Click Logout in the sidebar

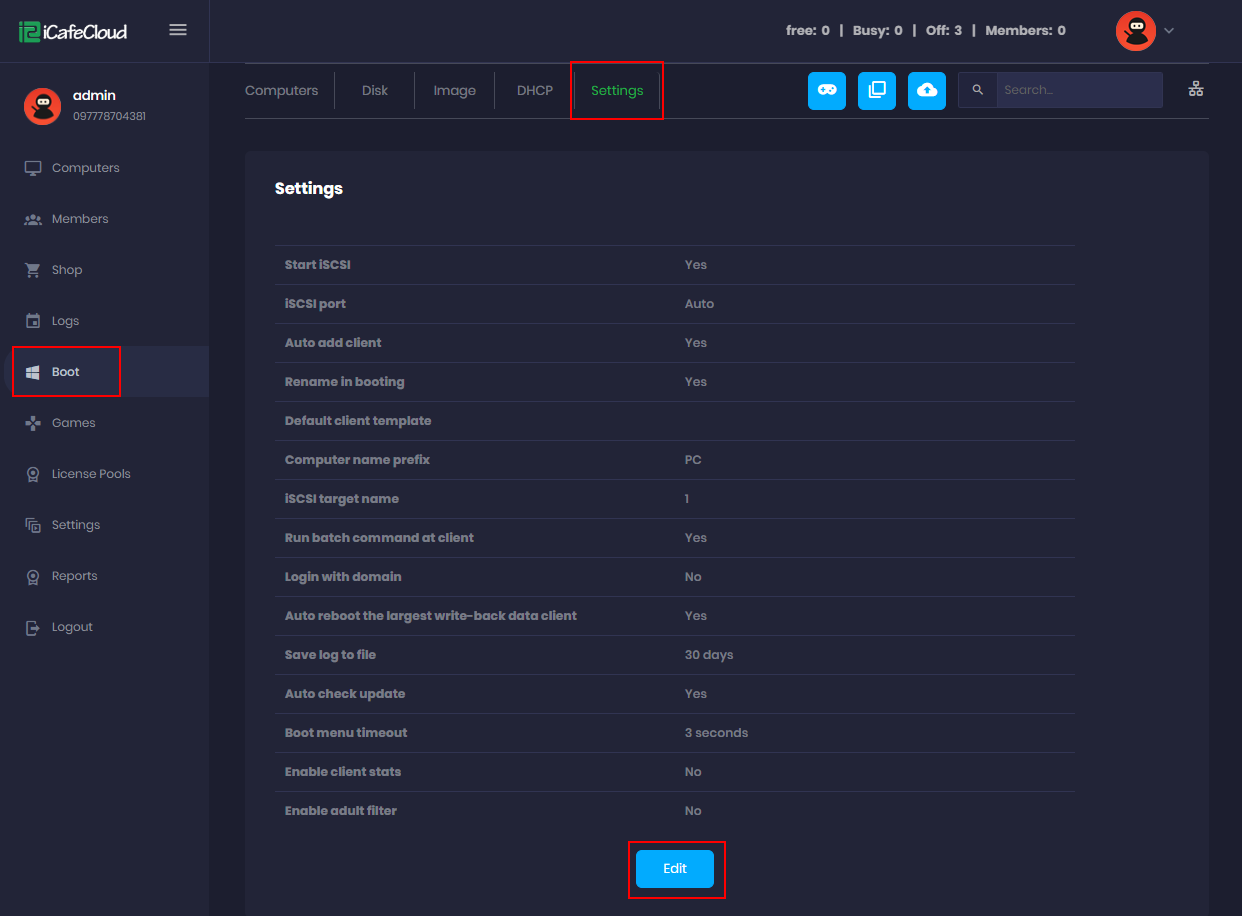72,627
